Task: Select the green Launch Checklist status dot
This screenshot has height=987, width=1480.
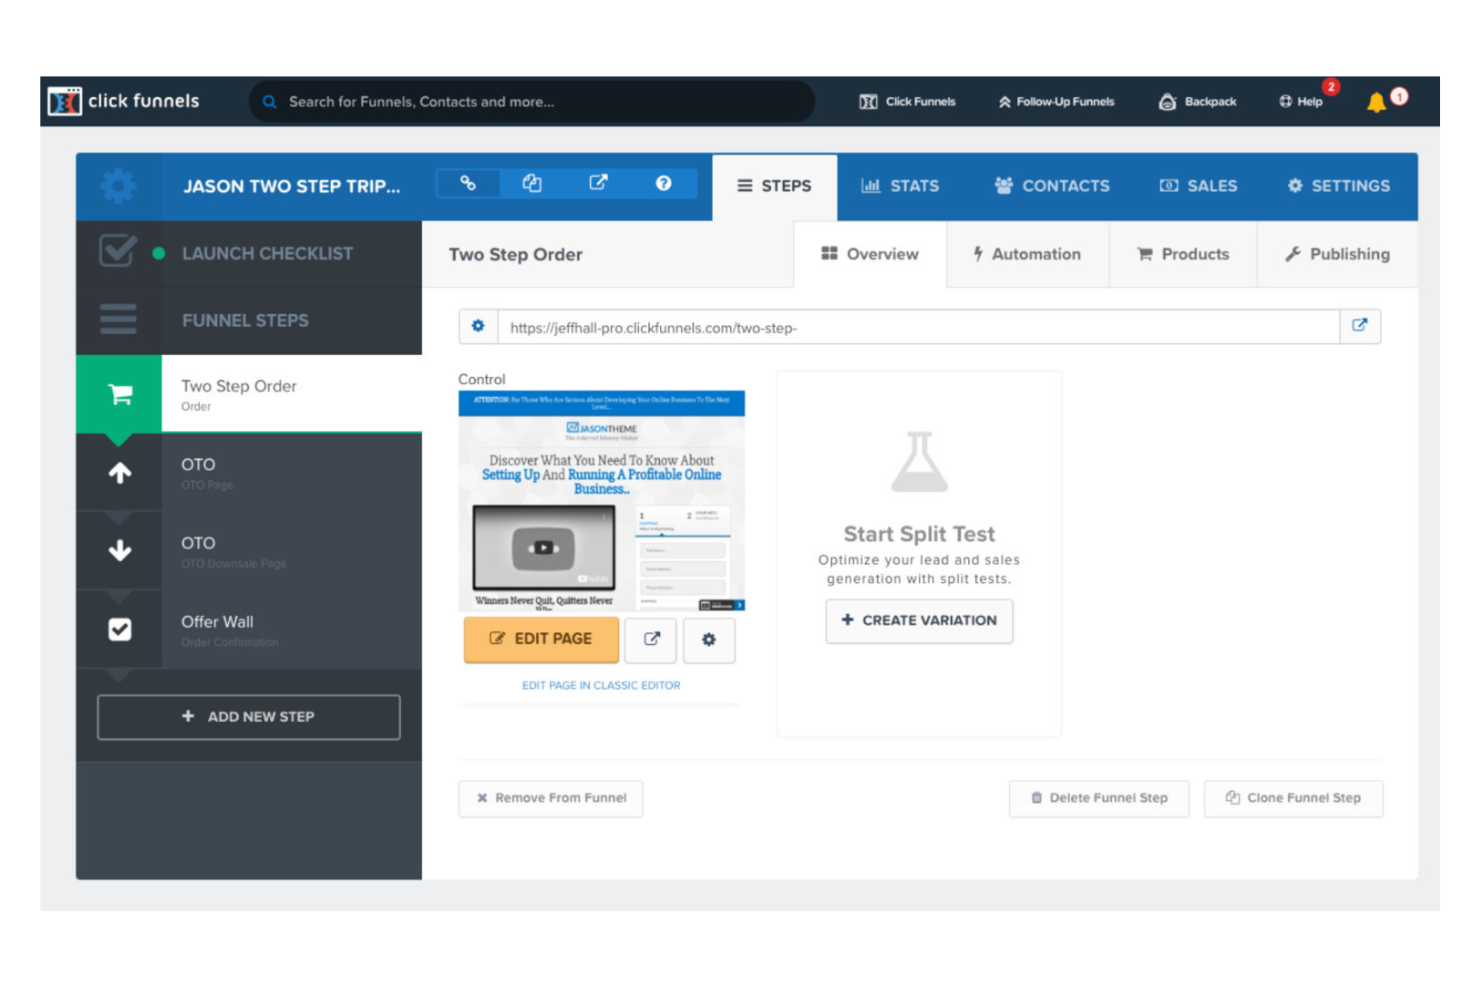Action: [x=159, y=254]
